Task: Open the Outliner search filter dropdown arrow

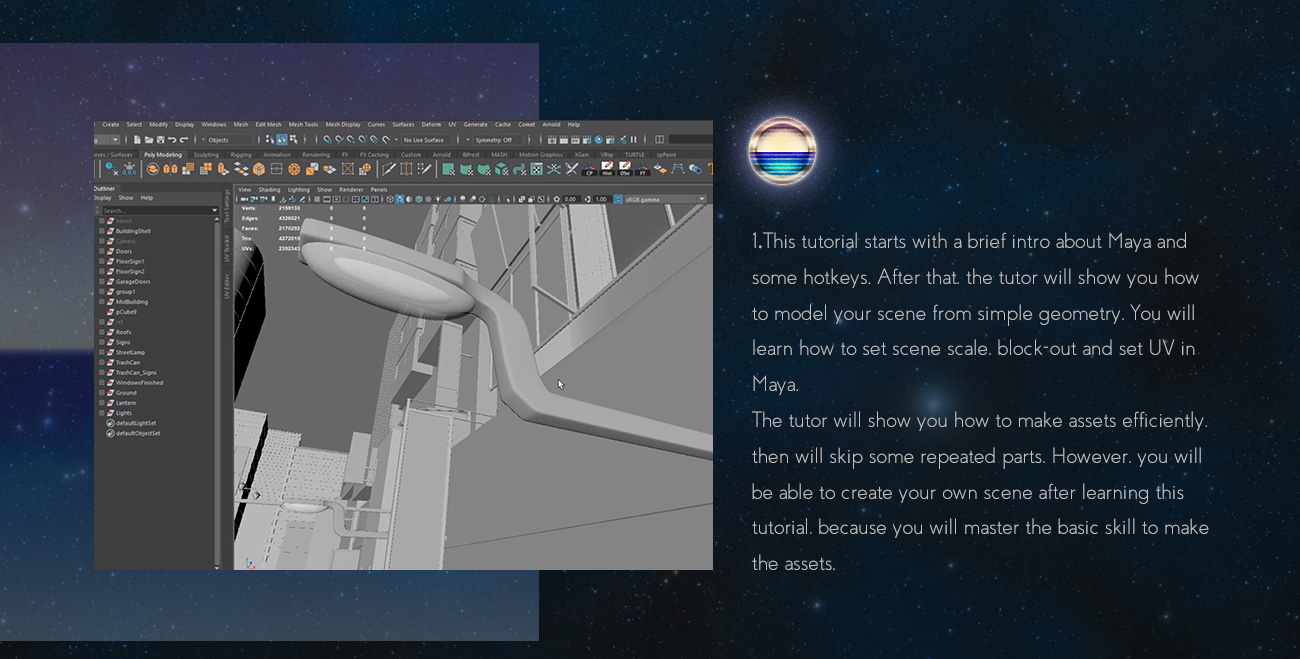Action: pos(214,211)
